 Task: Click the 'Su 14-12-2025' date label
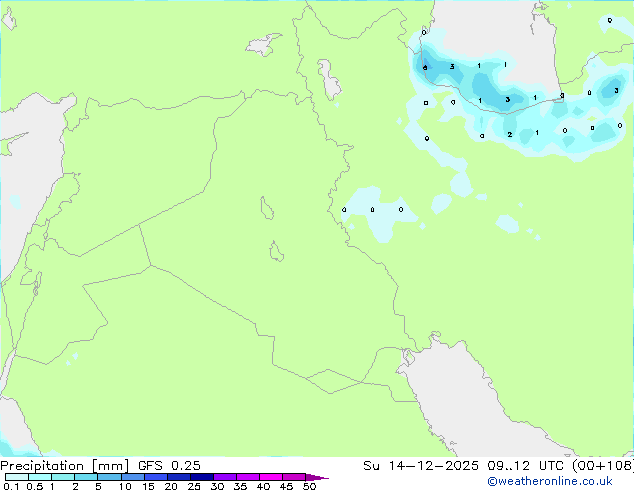coord(421,466)
